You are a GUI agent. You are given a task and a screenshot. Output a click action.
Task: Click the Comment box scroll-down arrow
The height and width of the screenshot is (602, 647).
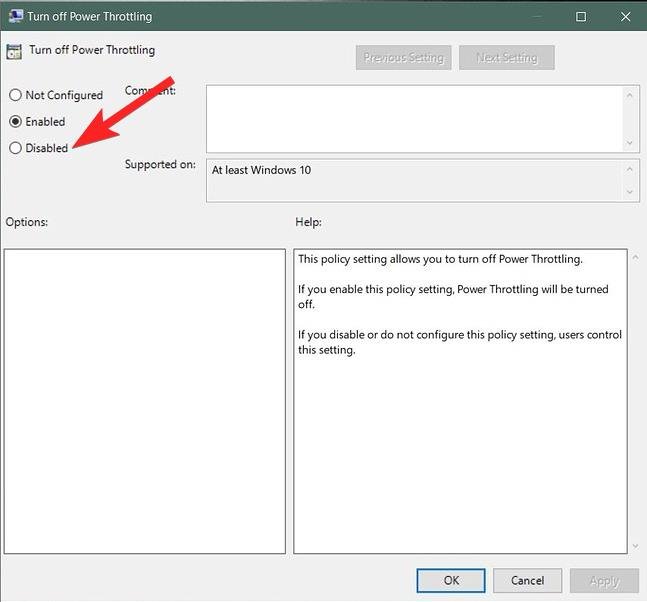point(630,143)
